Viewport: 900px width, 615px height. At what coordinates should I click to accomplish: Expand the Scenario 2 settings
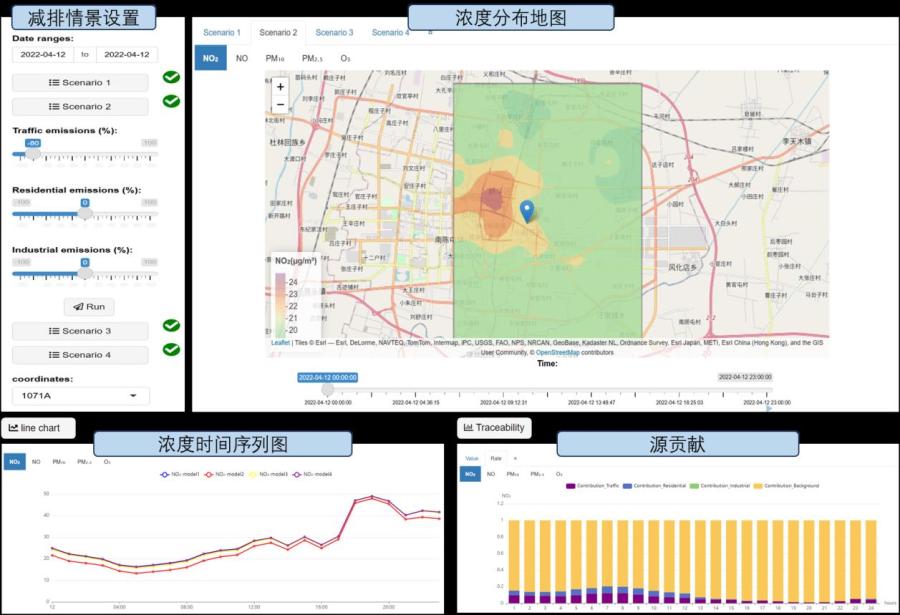[80, 106]
